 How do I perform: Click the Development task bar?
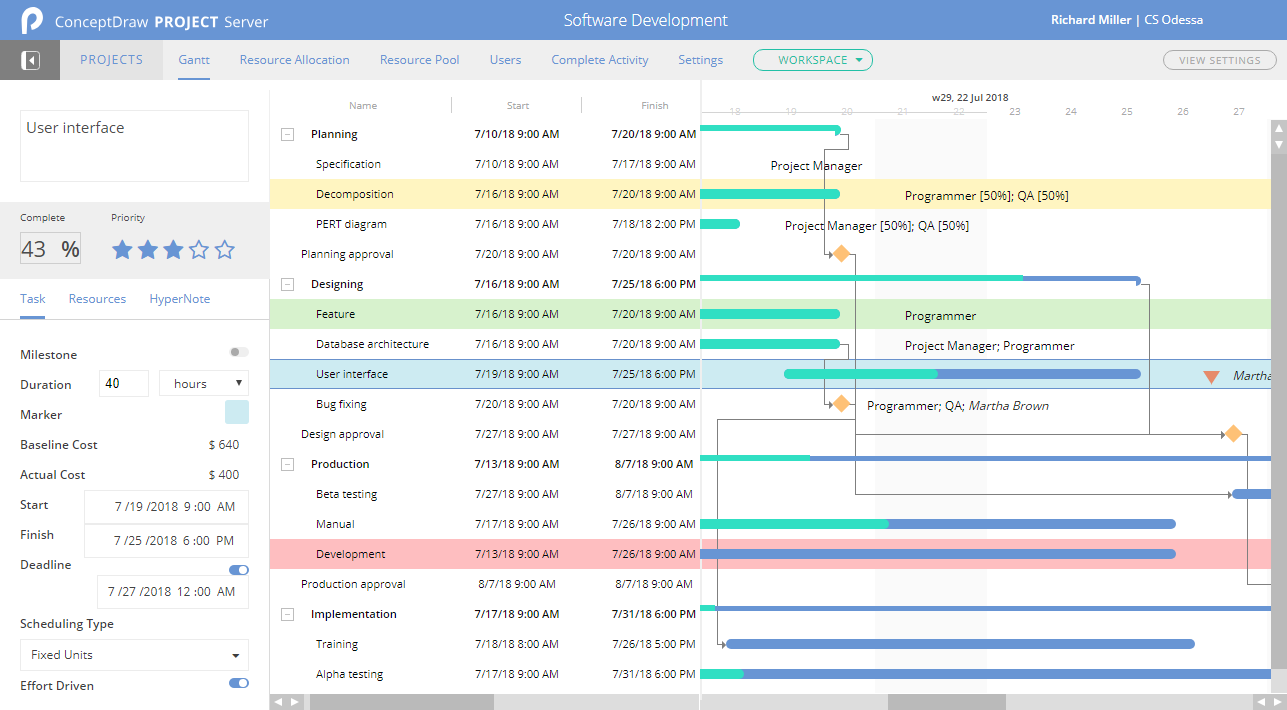point(938,554)
